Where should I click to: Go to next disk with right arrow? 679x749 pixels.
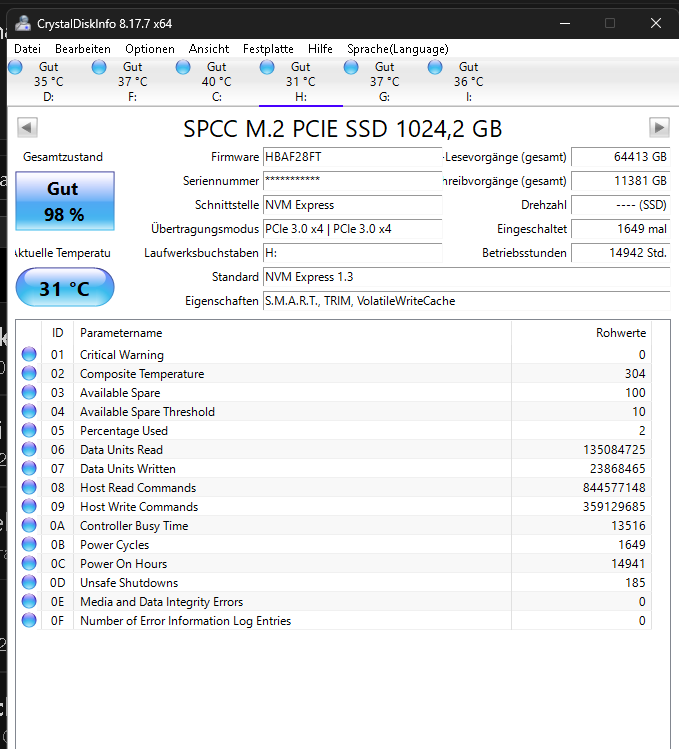pos(659,128)
